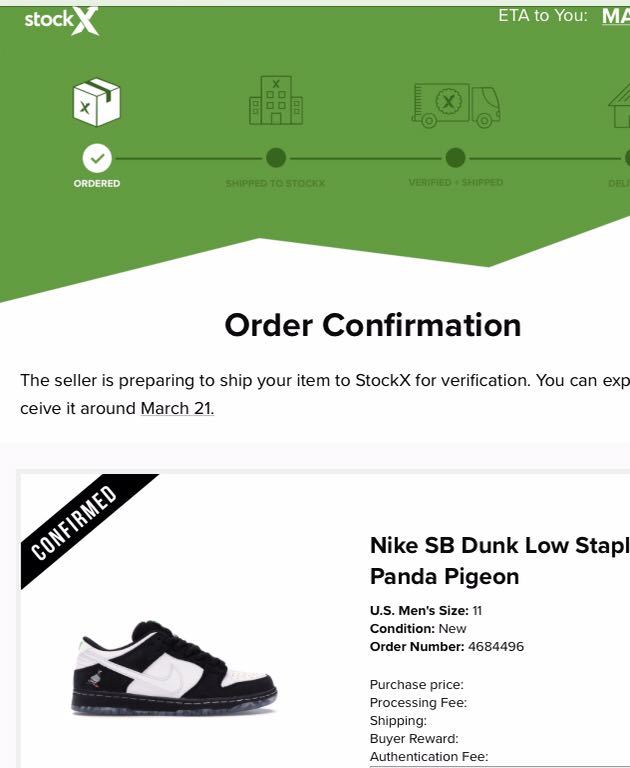
Task: Click the Nike SB Dunk Low product title
Action: [x=500, y=560]
